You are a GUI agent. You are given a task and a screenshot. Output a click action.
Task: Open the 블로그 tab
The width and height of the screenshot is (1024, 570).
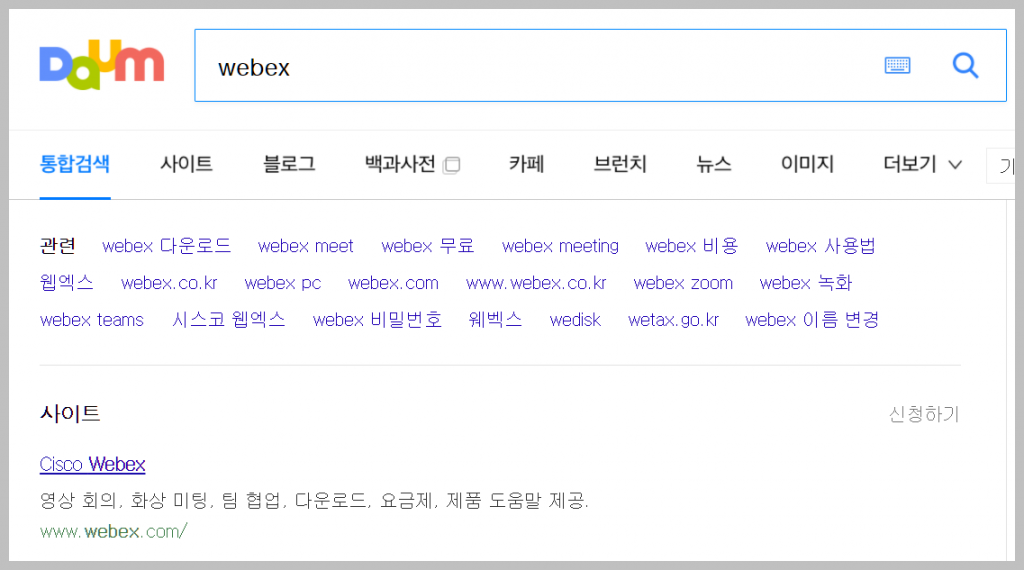(x=289, y=163)
